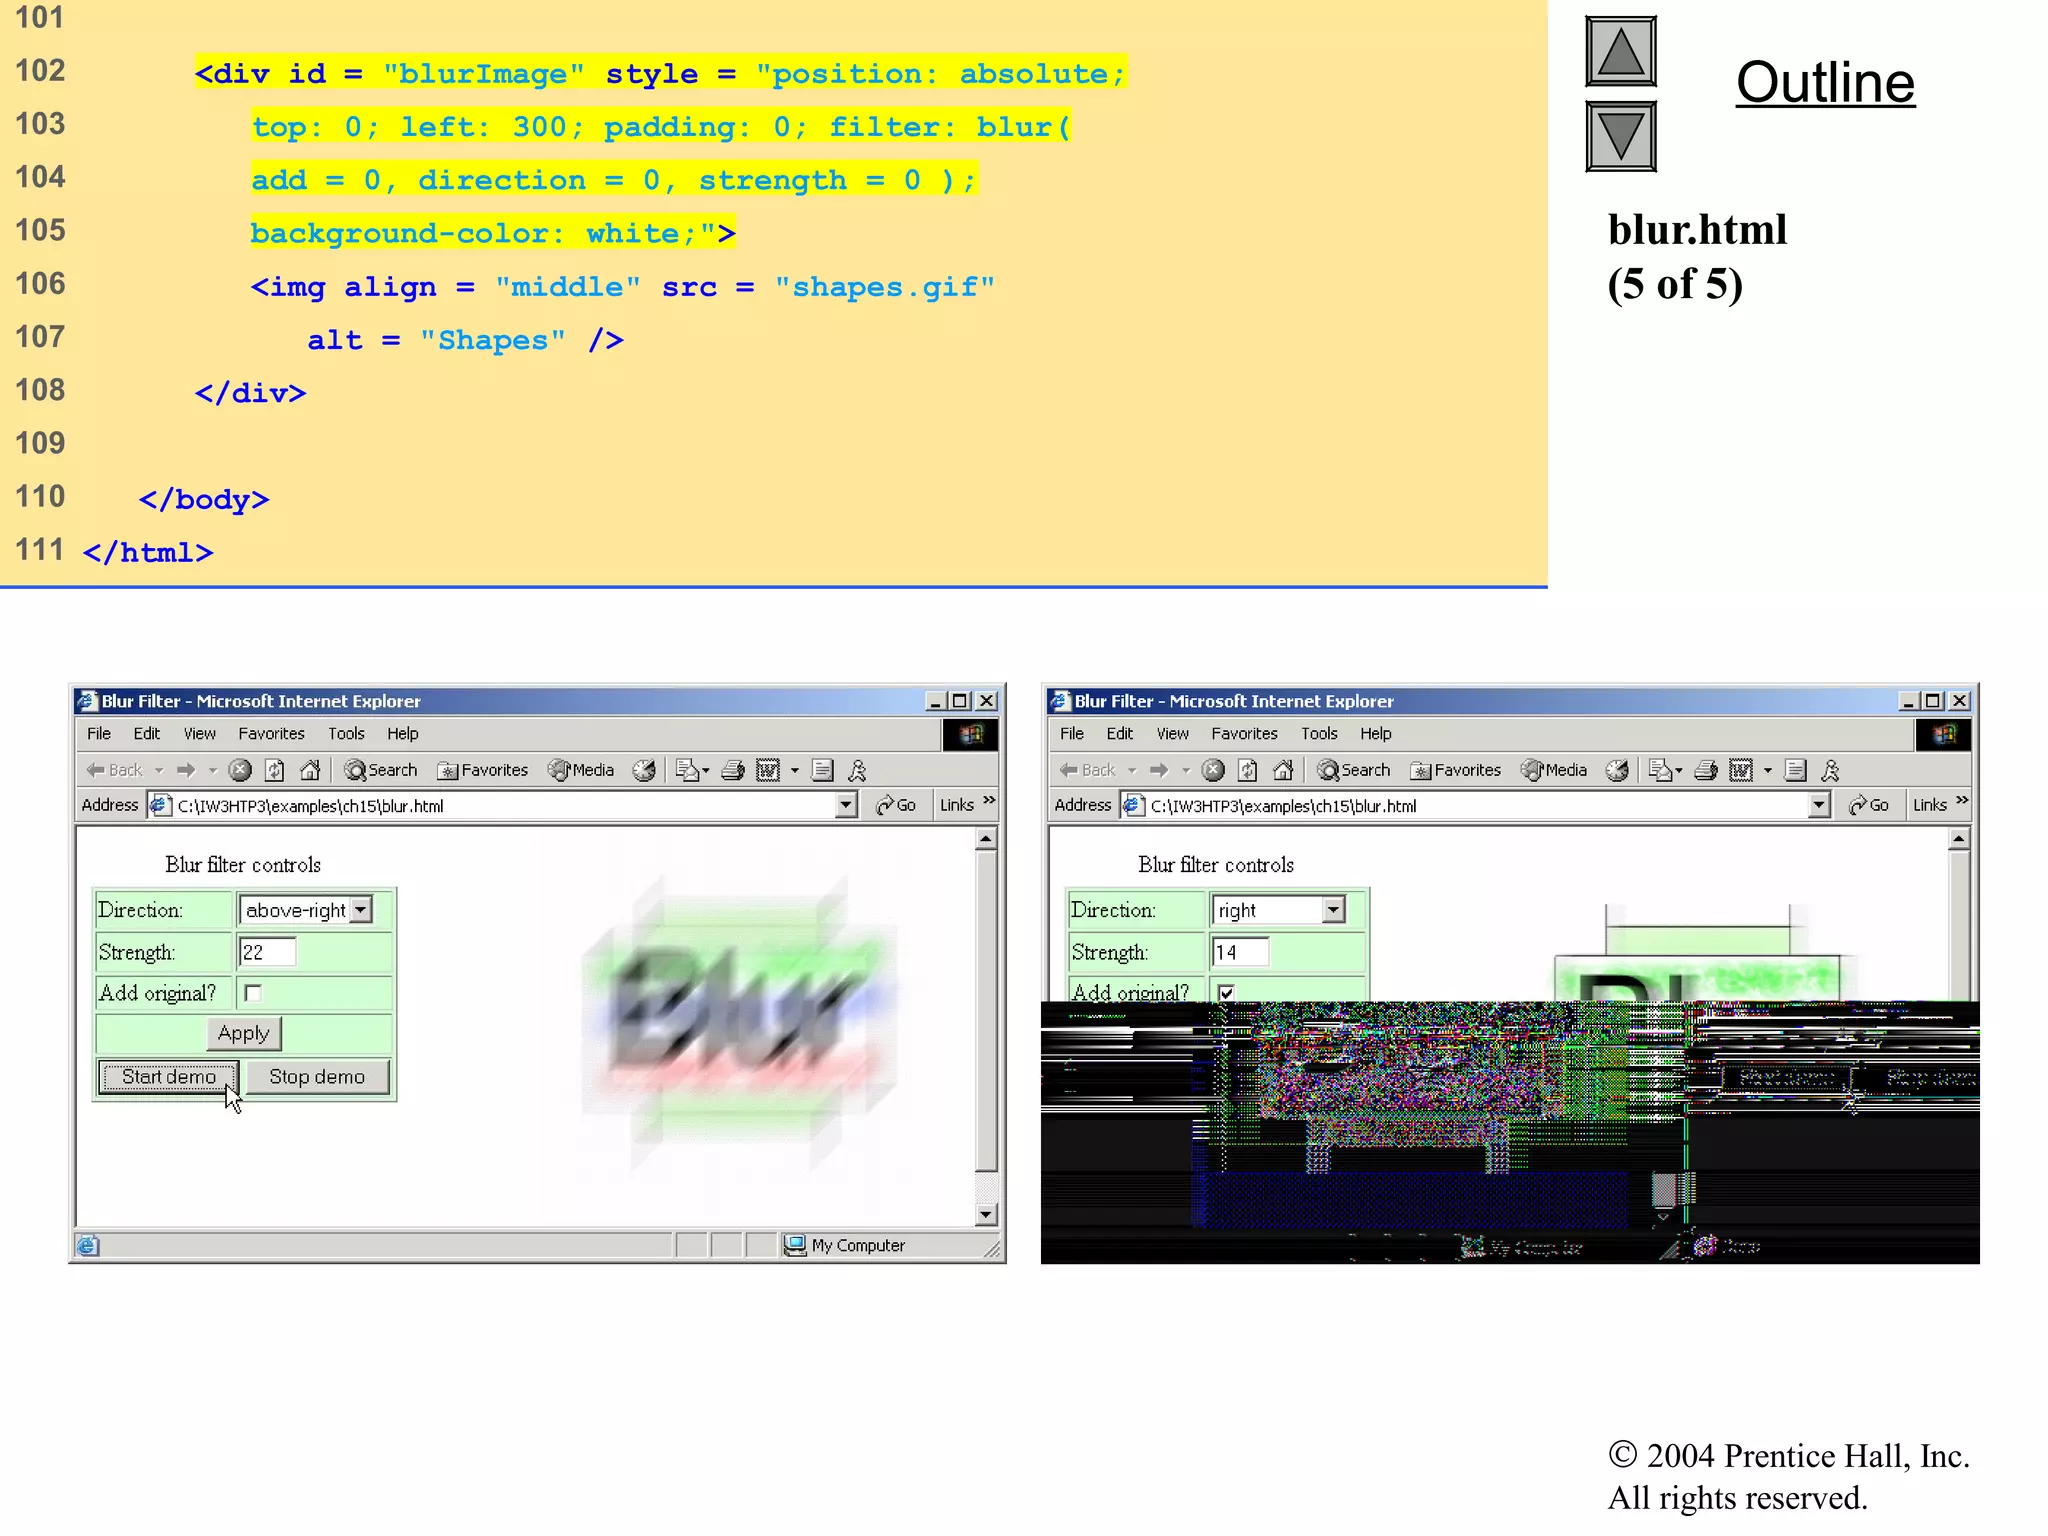2048x1536 pixels.
Task: Open the Favorites menu in right browser
Action: [1243, 733]
